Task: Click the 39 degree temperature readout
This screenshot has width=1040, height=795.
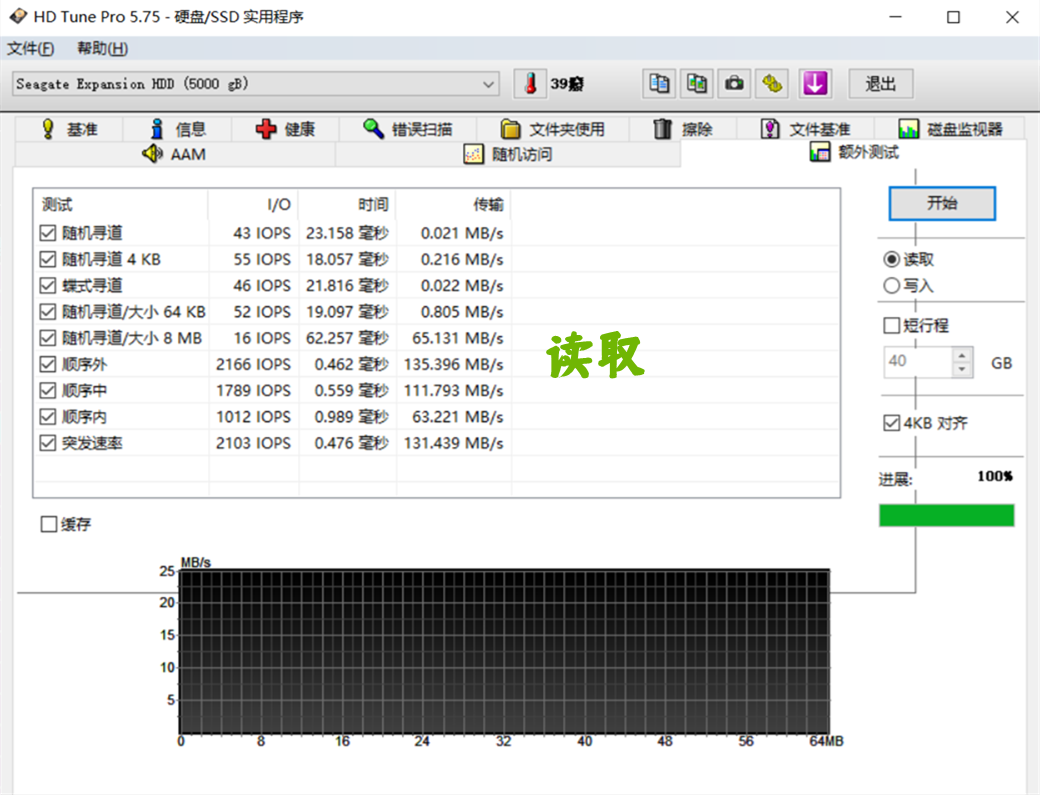Action: (567, 84)
